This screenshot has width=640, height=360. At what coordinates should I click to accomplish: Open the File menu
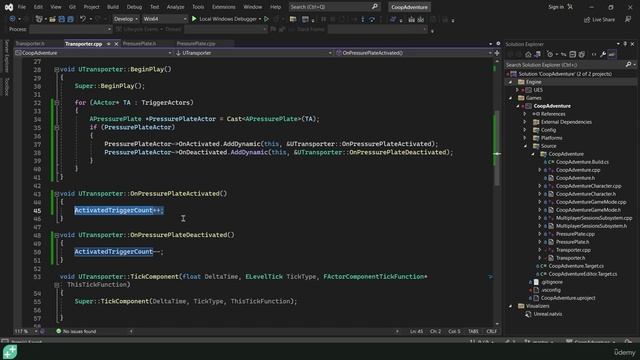coord(22,7)
